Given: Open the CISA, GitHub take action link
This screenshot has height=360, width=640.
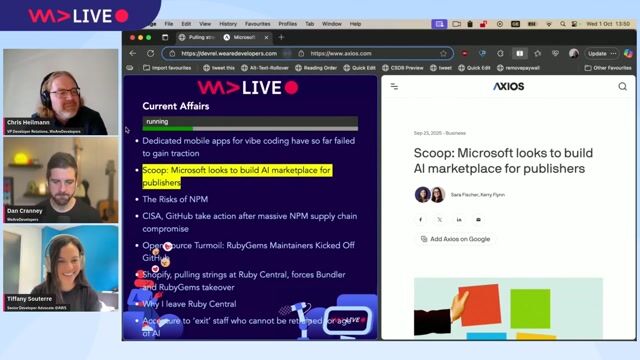Looking at the screenshot, I should coord(249,222).
